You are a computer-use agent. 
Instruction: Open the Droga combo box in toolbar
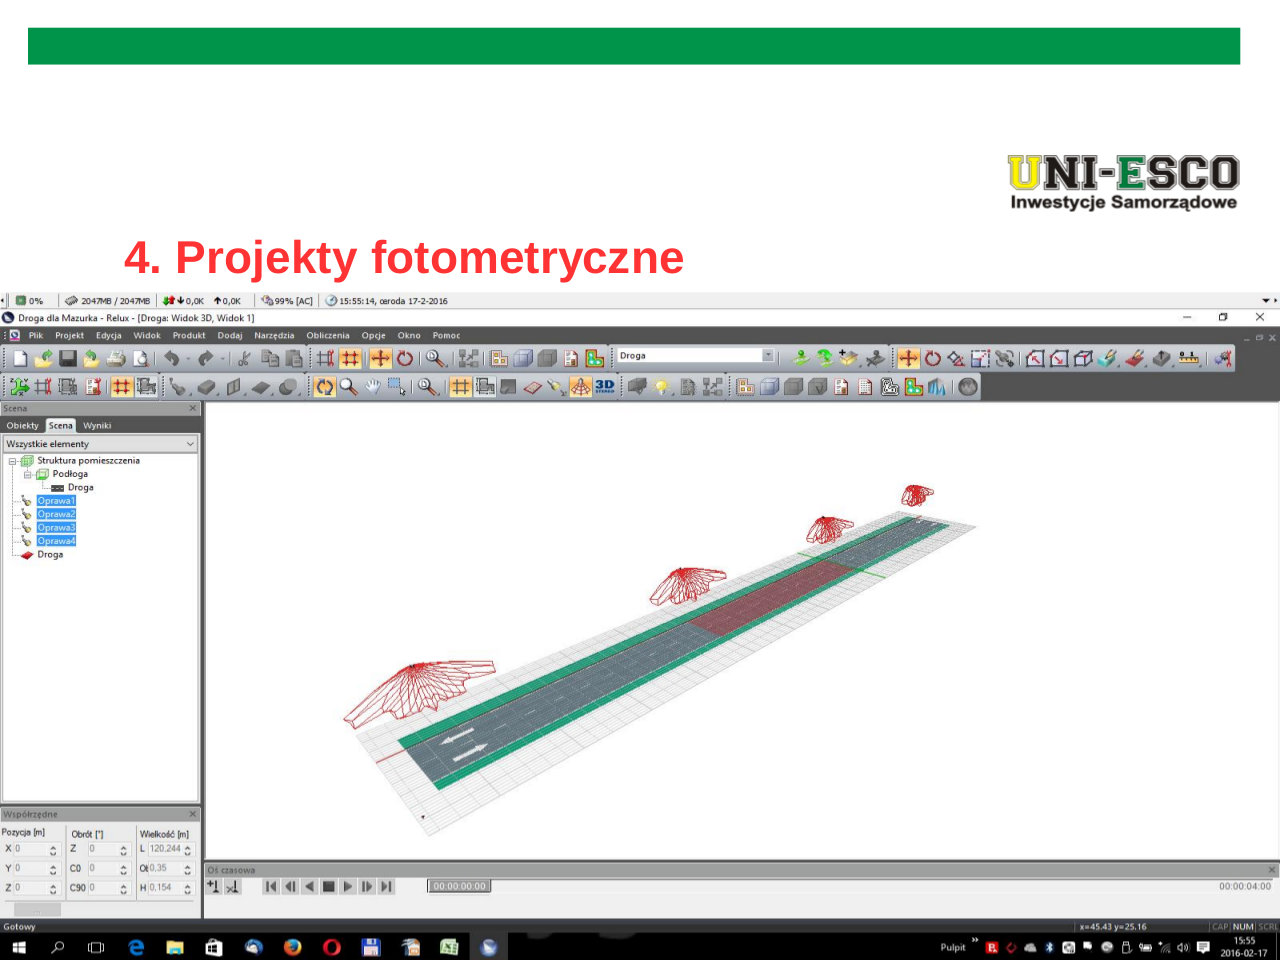pyautogui.click(x=696, y=355)
